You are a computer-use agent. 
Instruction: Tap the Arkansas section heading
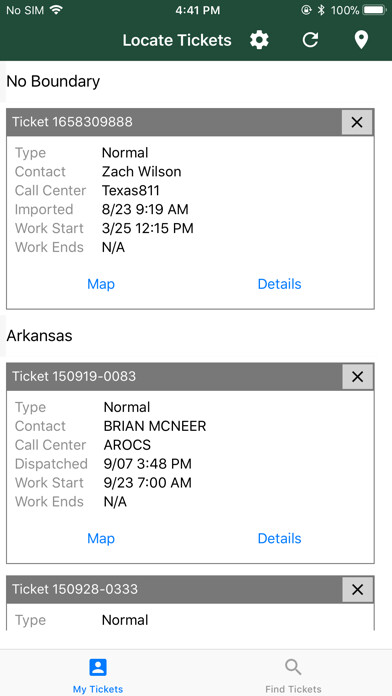(39, 336)
